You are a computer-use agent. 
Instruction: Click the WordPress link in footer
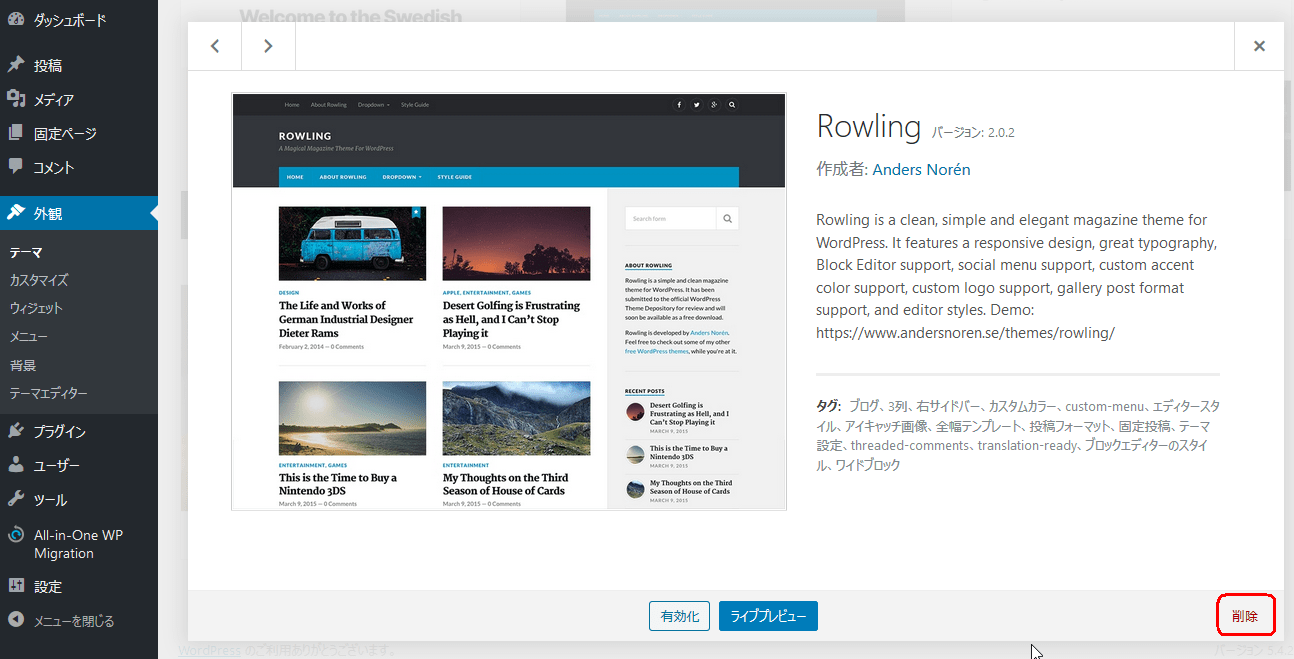pos(208,650)
